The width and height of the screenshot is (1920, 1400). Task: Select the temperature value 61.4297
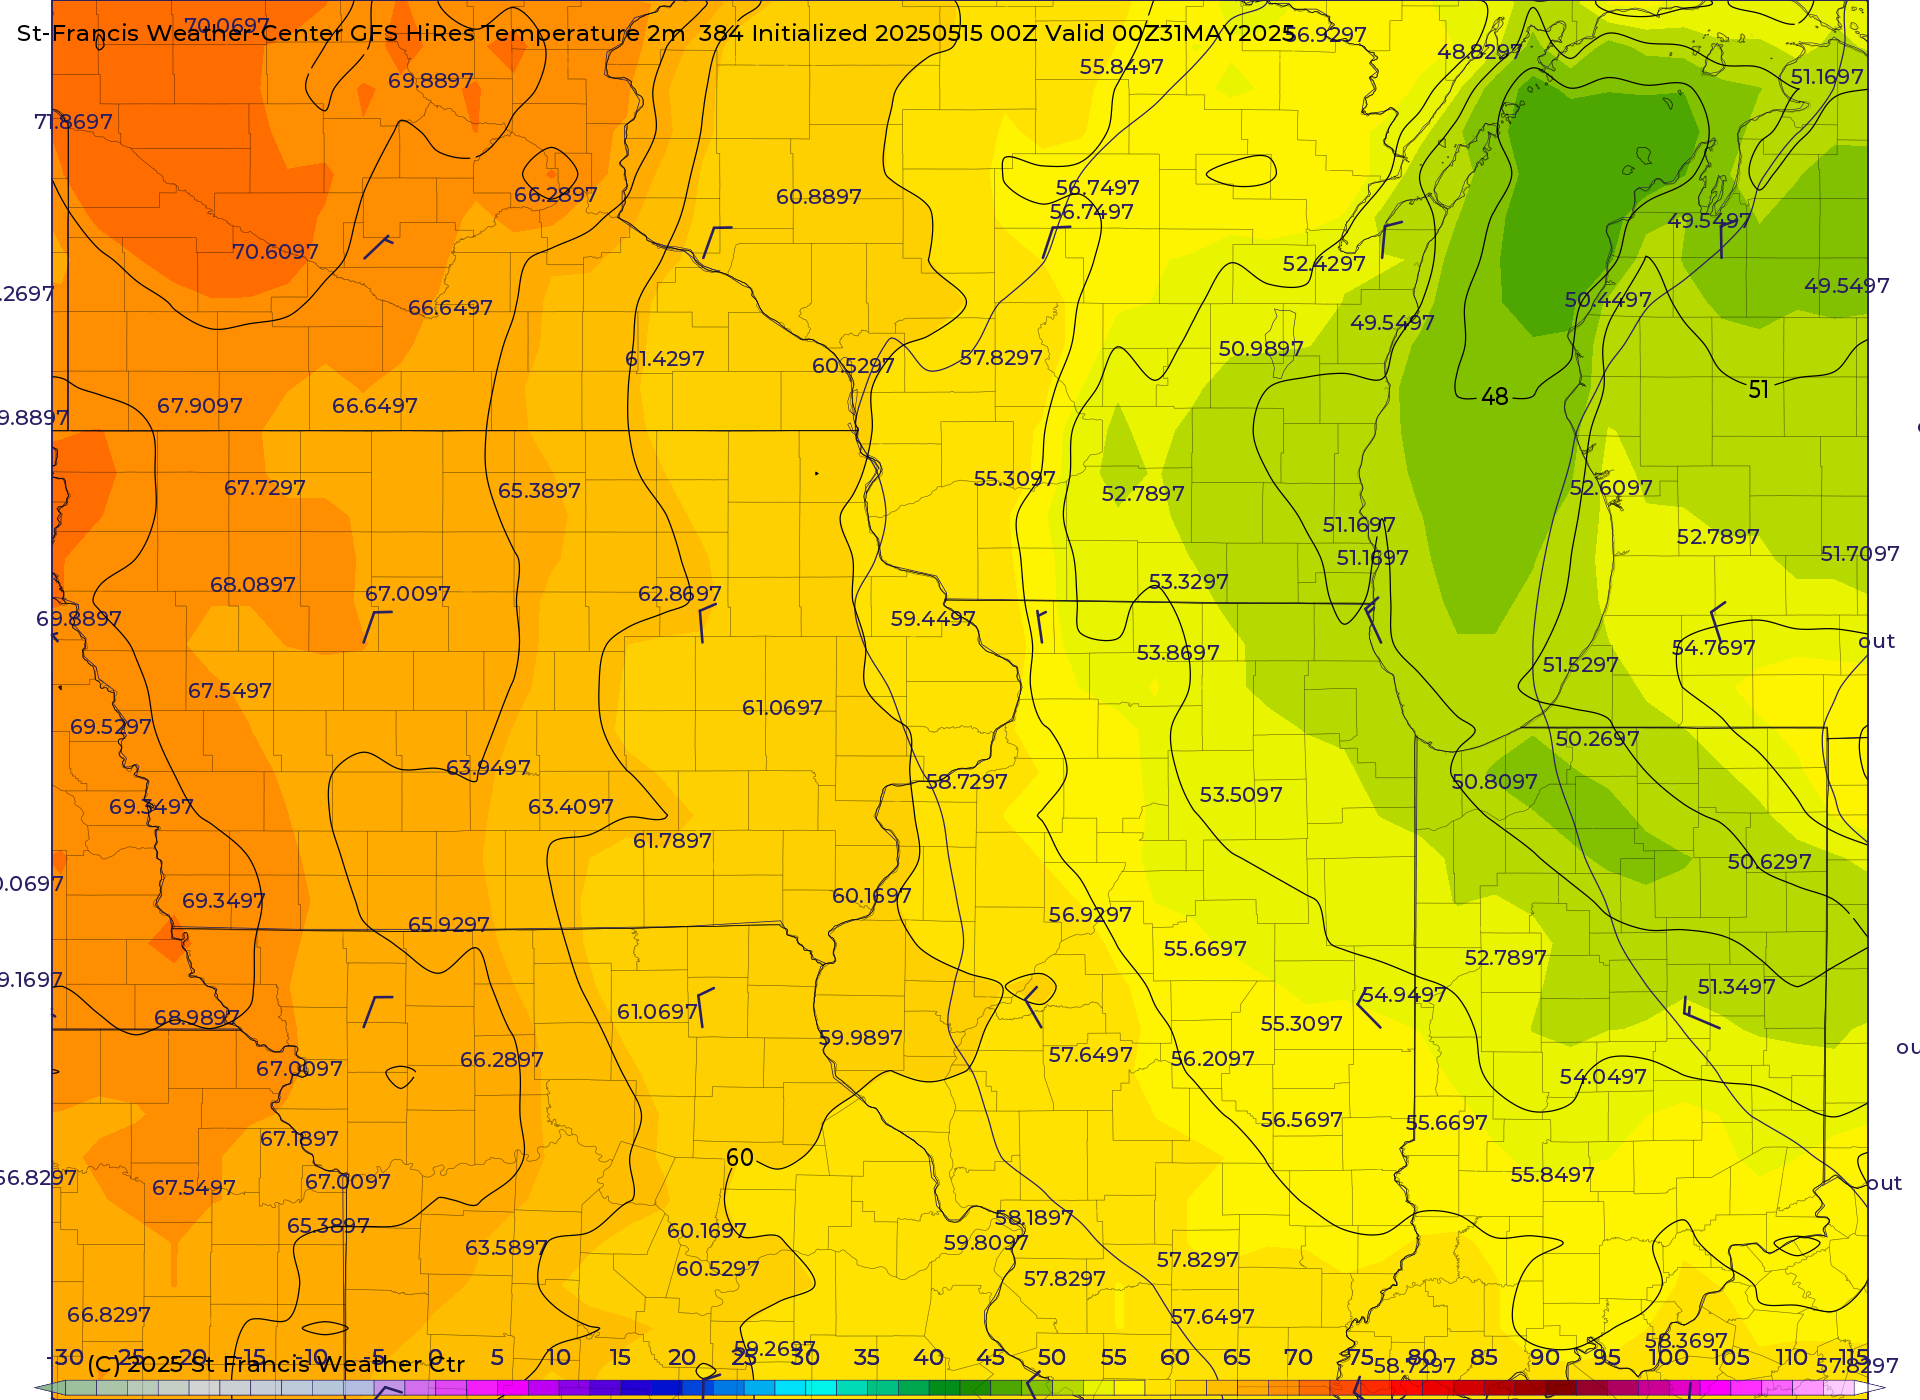(x=665, y=359)
